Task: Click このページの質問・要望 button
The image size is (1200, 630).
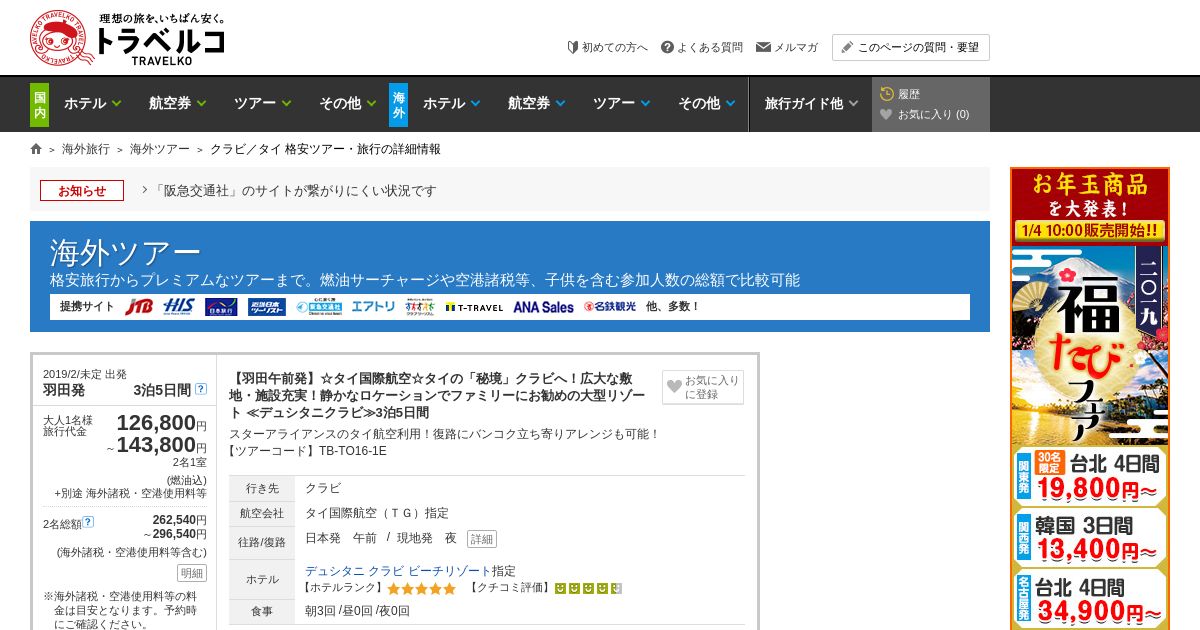Action: (x=910, y=47)
